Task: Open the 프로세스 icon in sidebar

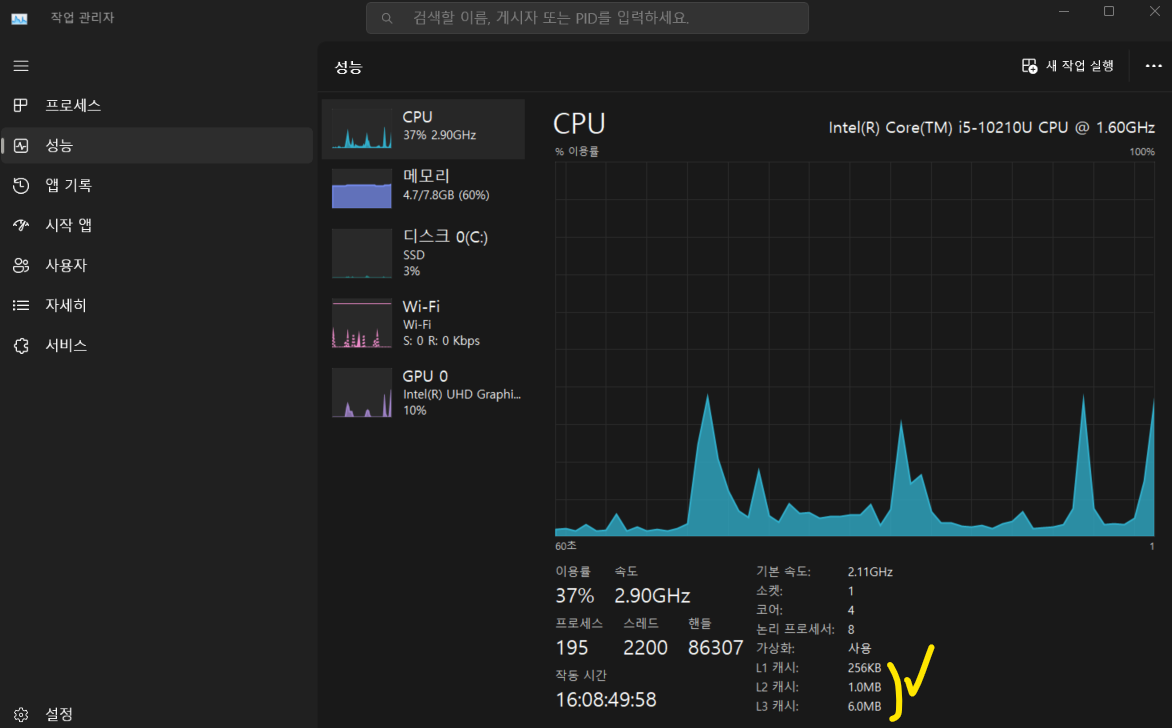Action: pos(21,105)
